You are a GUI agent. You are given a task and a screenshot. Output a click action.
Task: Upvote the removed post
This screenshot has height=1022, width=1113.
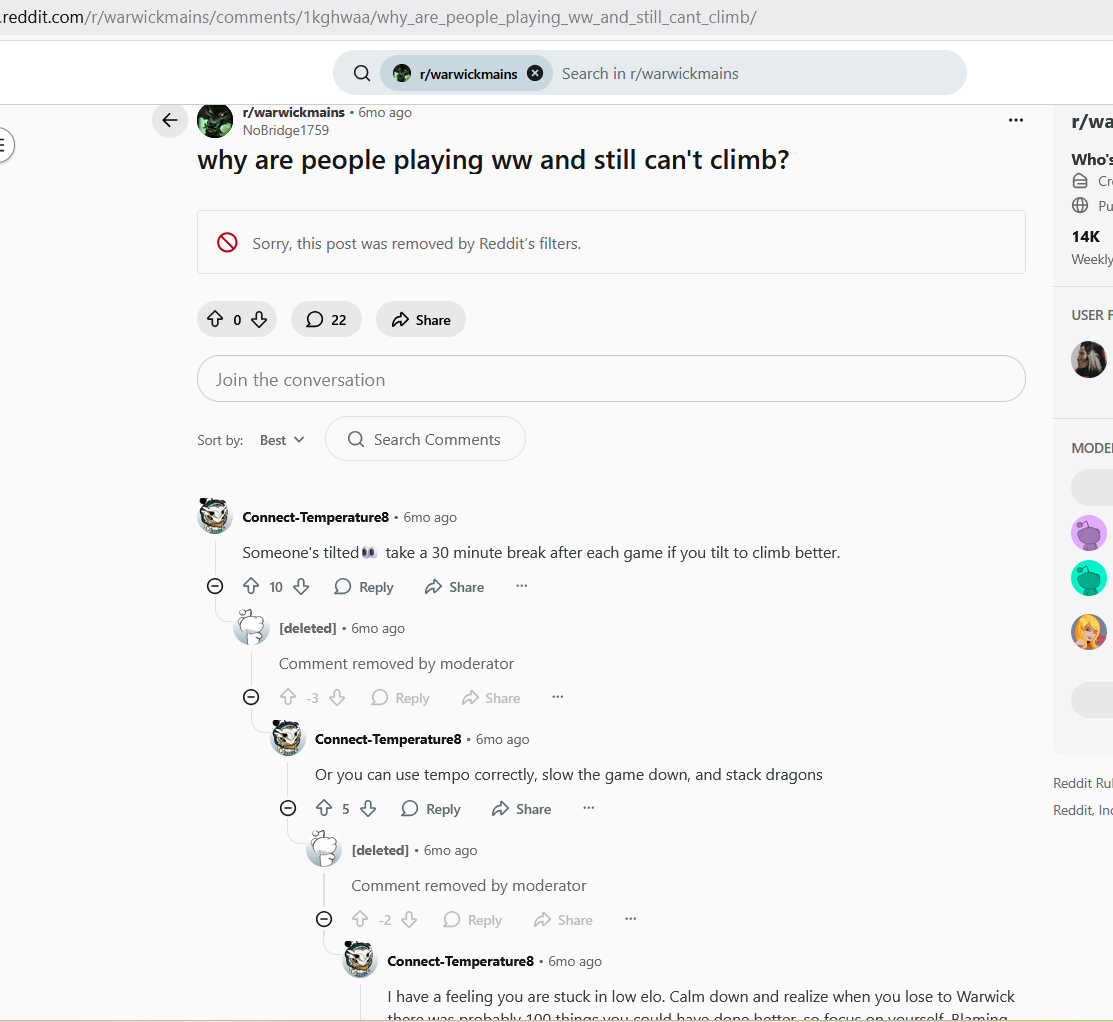tap(215, 319)
